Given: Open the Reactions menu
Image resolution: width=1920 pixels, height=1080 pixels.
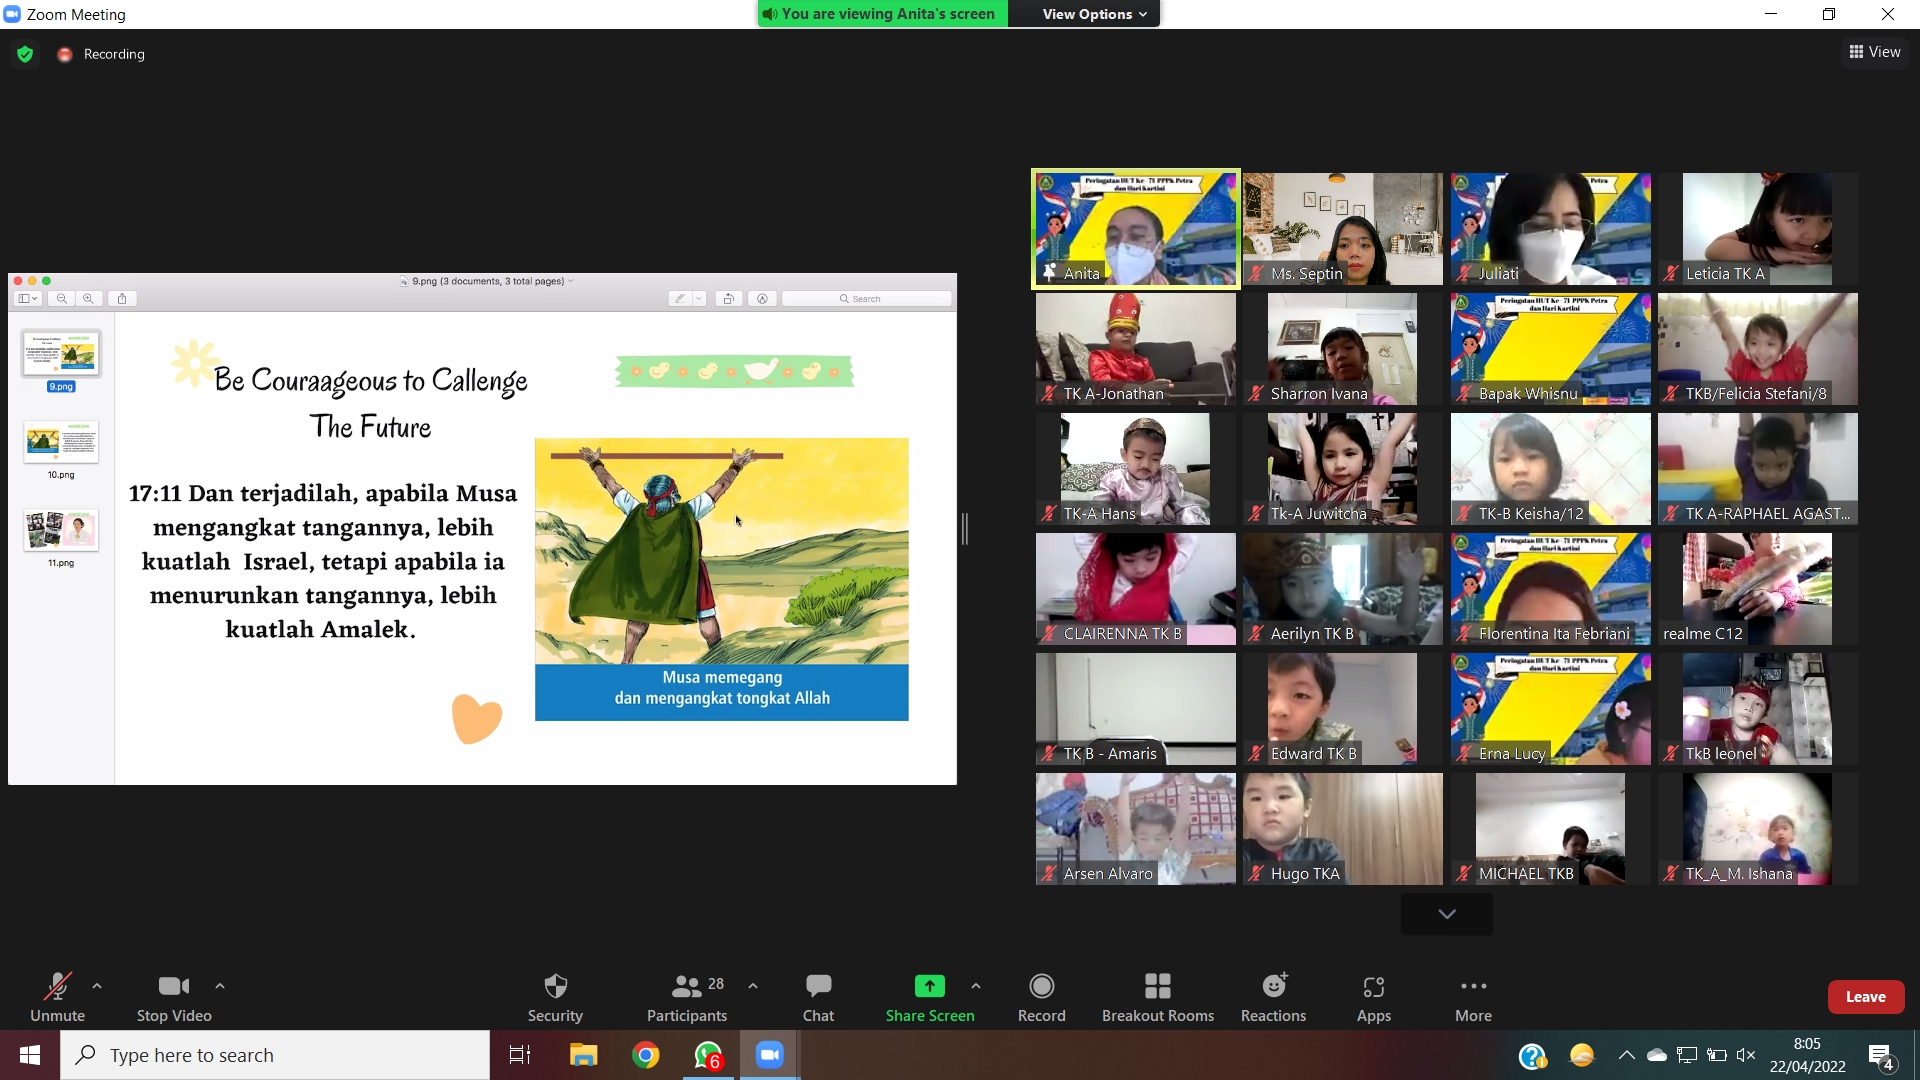Looking at the screenshot, I should click(x=1273, y=997).
